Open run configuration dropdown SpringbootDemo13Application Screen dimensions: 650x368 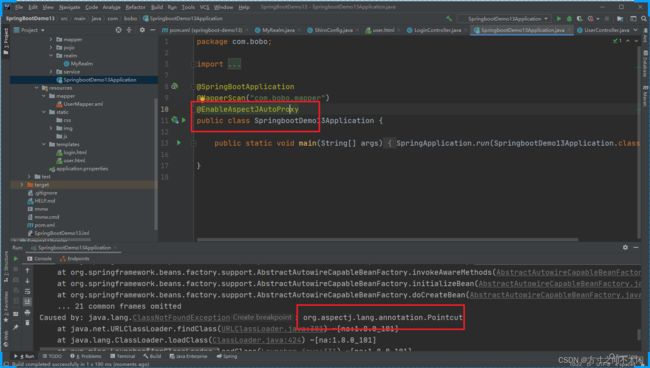coord(504,19)
